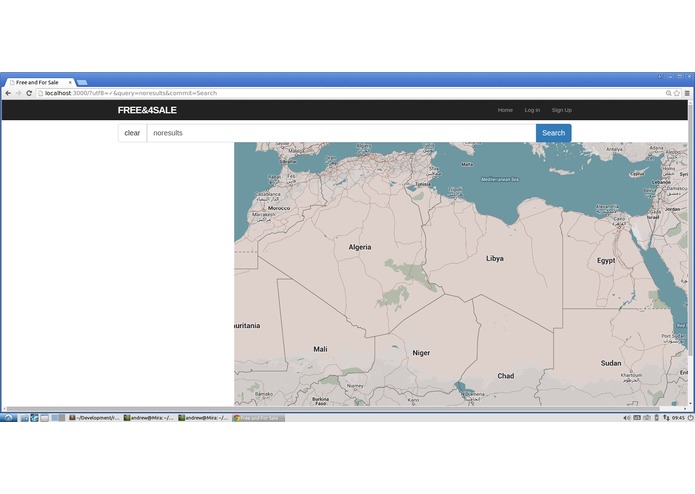Open the Sign Up nav link
Screen dimensions: 695x494
coord(562,110)
